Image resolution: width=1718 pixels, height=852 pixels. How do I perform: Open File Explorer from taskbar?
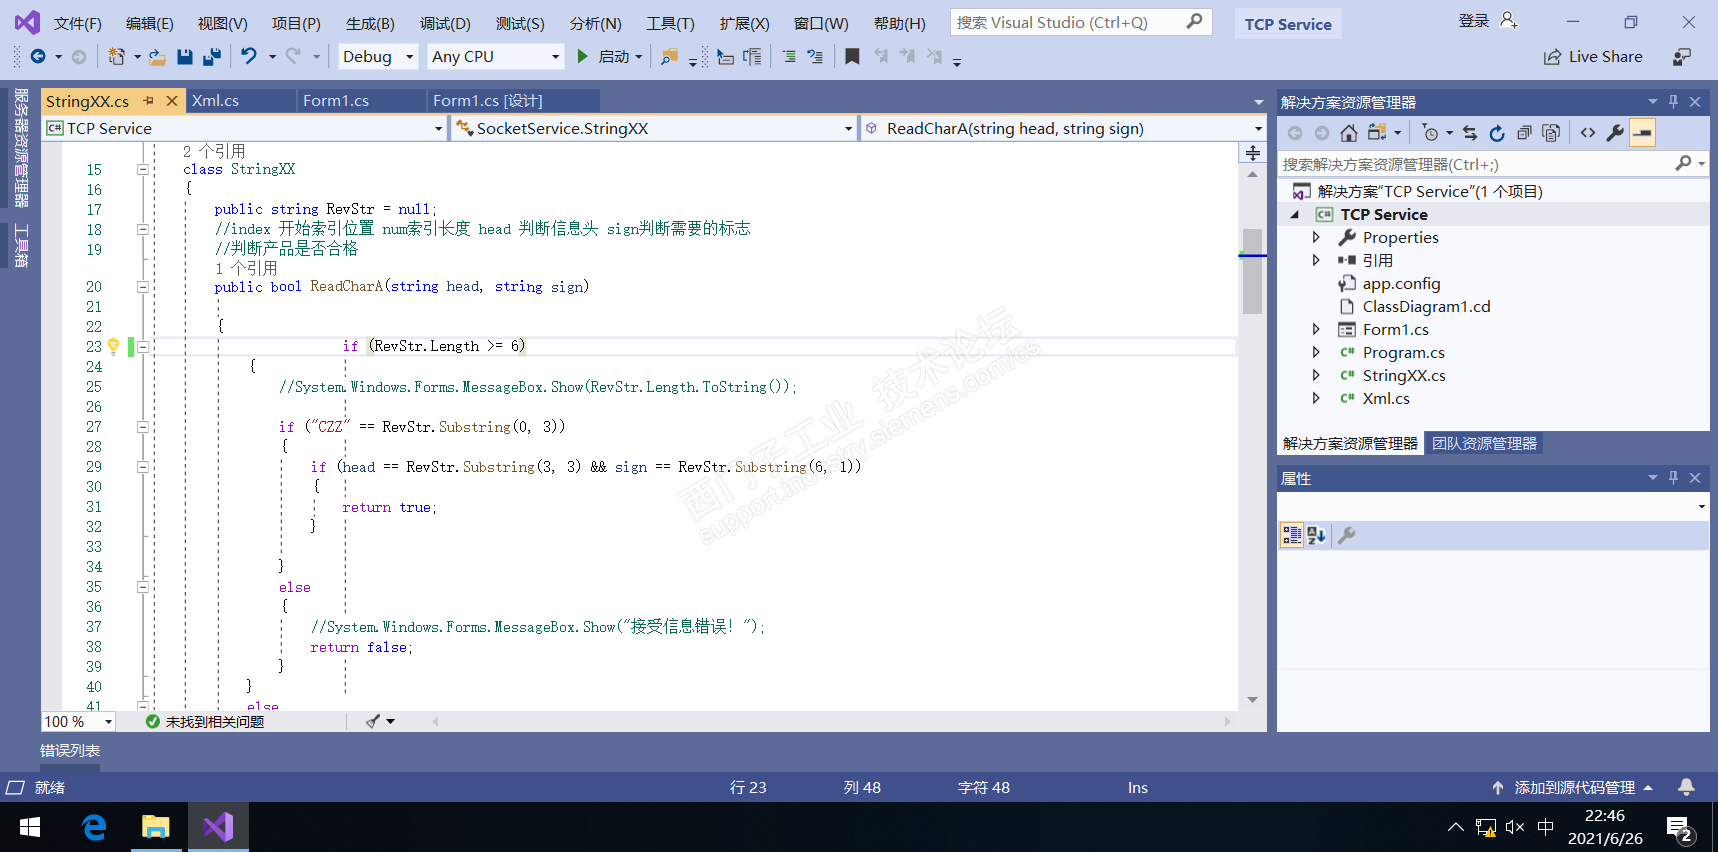click(156, 827)
